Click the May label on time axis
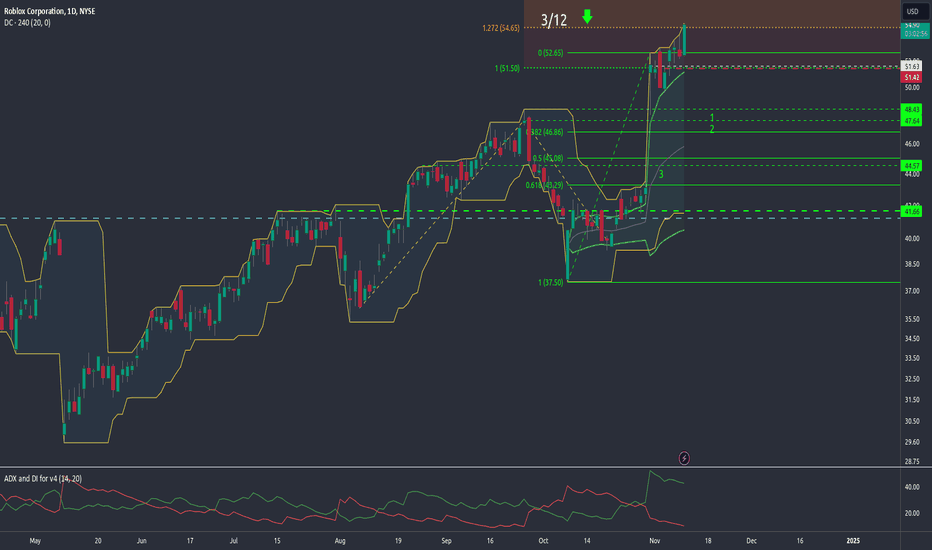932x550 pixels. pyautogui.click(x=35, y=540)
